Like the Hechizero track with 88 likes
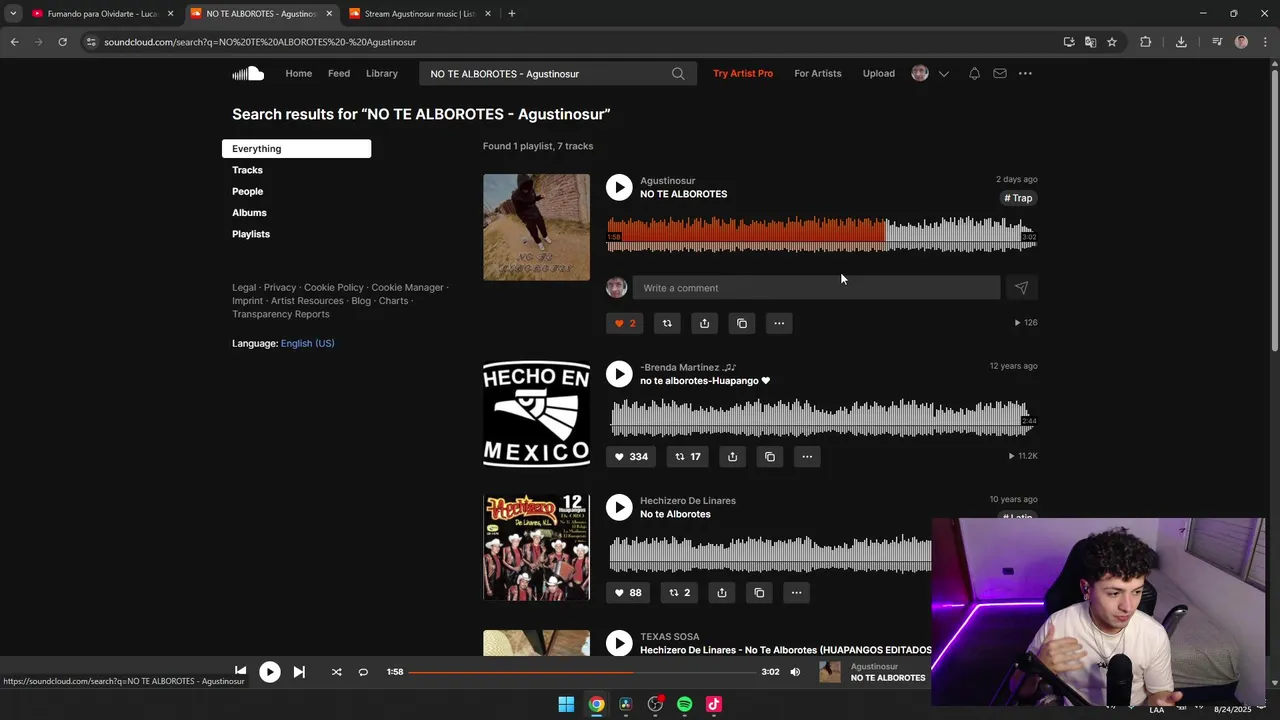This screenshot has height=720, width=1280. coord(628,593)
